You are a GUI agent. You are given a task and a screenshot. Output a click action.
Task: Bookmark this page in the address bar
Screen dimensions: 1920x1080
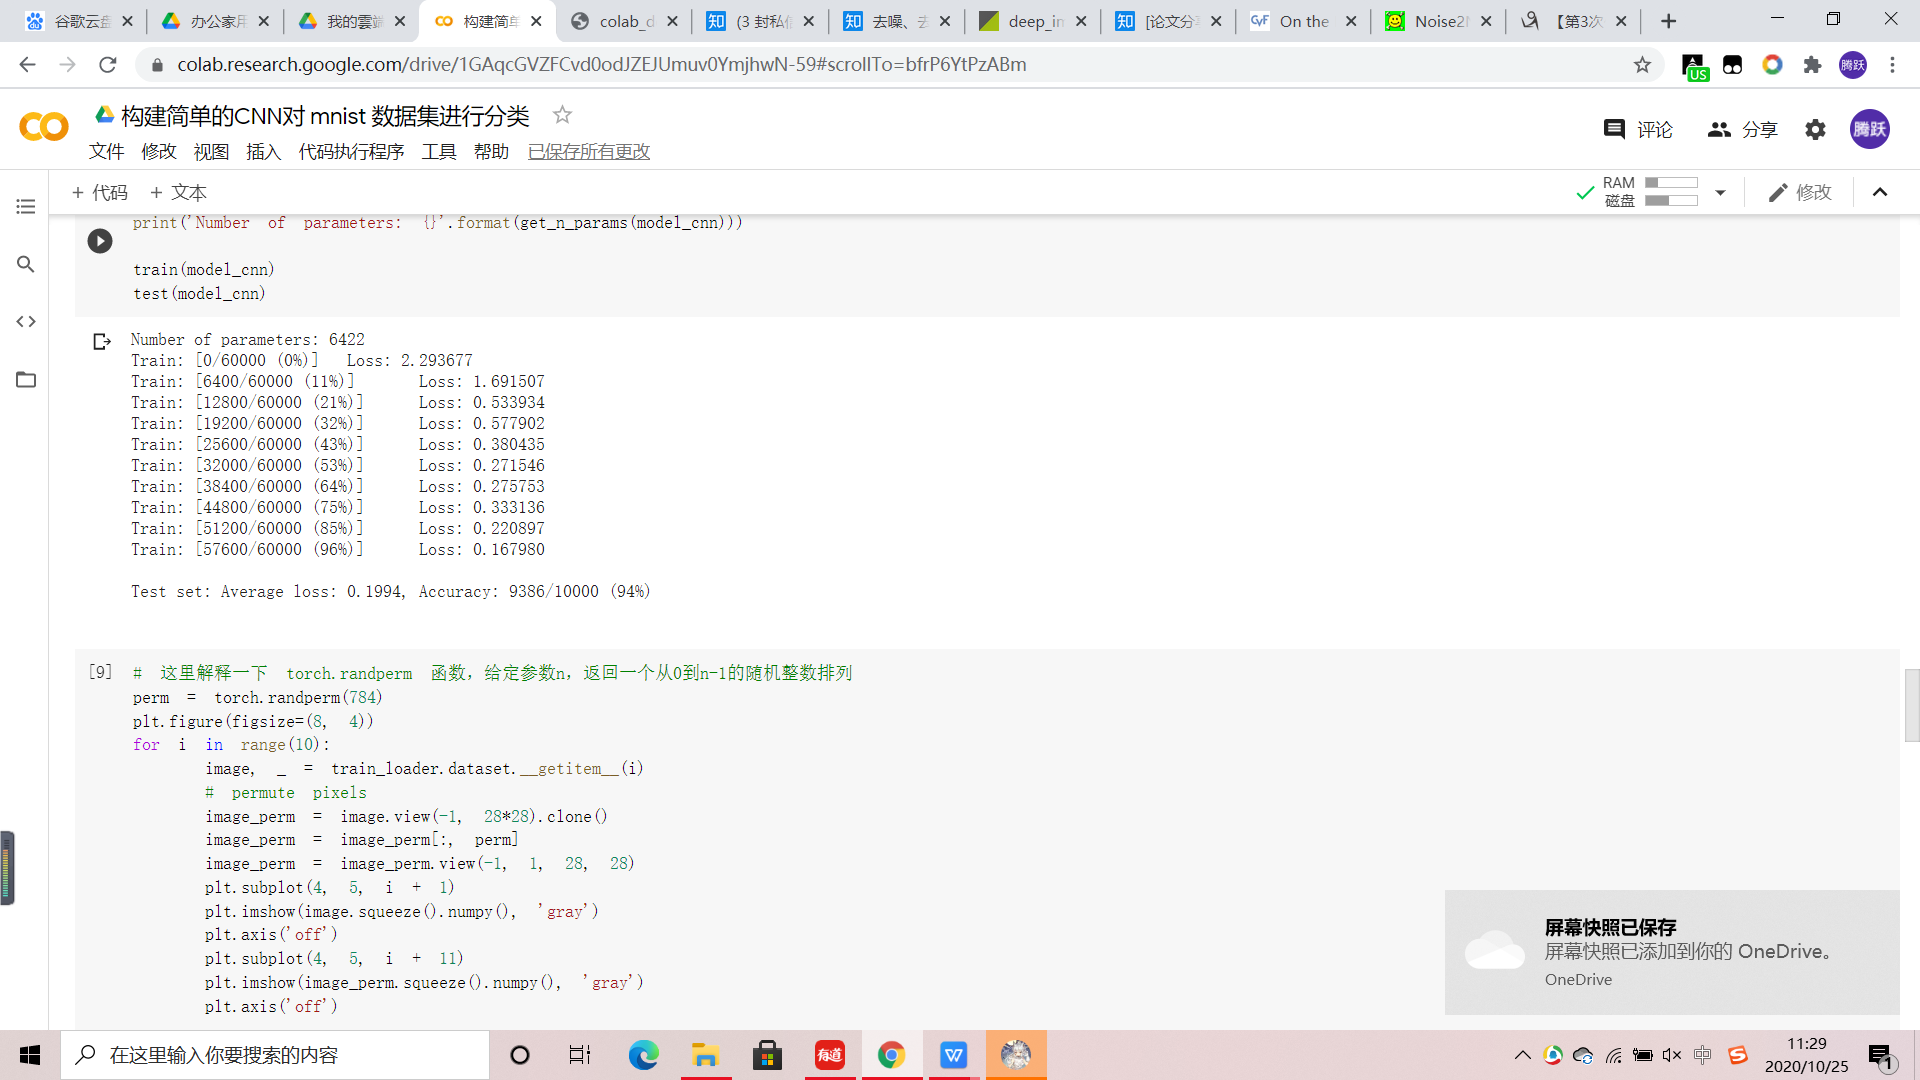tap(1642, 65)
